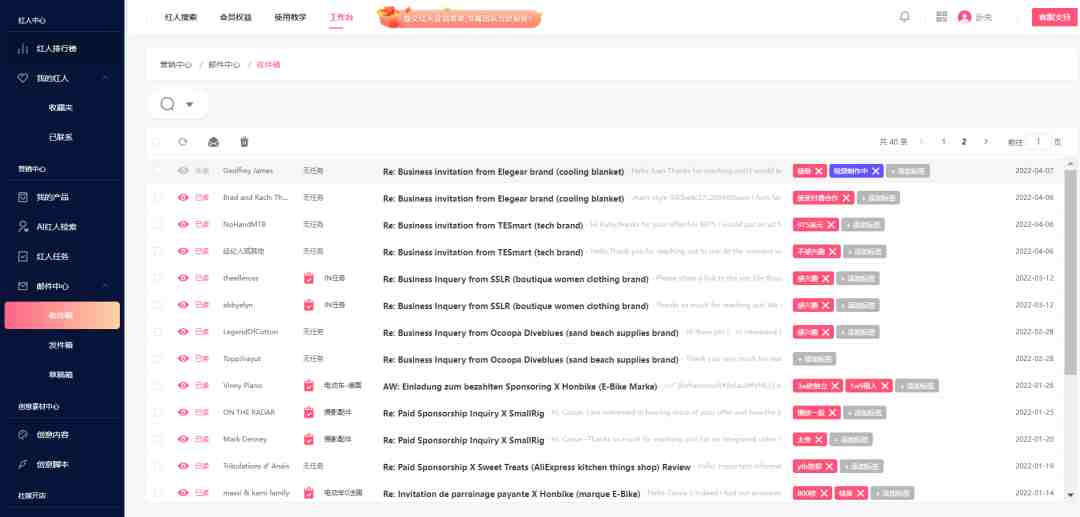Open 发件箱 in the sidebar
The image size is (1080, 517).
[61, 345]
